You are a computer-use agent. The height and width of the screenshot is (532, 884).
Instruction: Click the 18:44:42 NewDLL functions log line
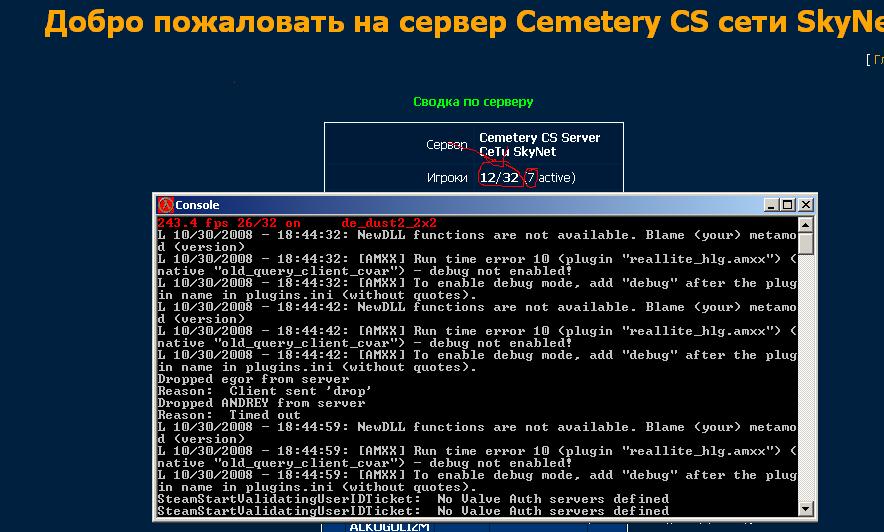pyautogui.click(x=477, y=313)
